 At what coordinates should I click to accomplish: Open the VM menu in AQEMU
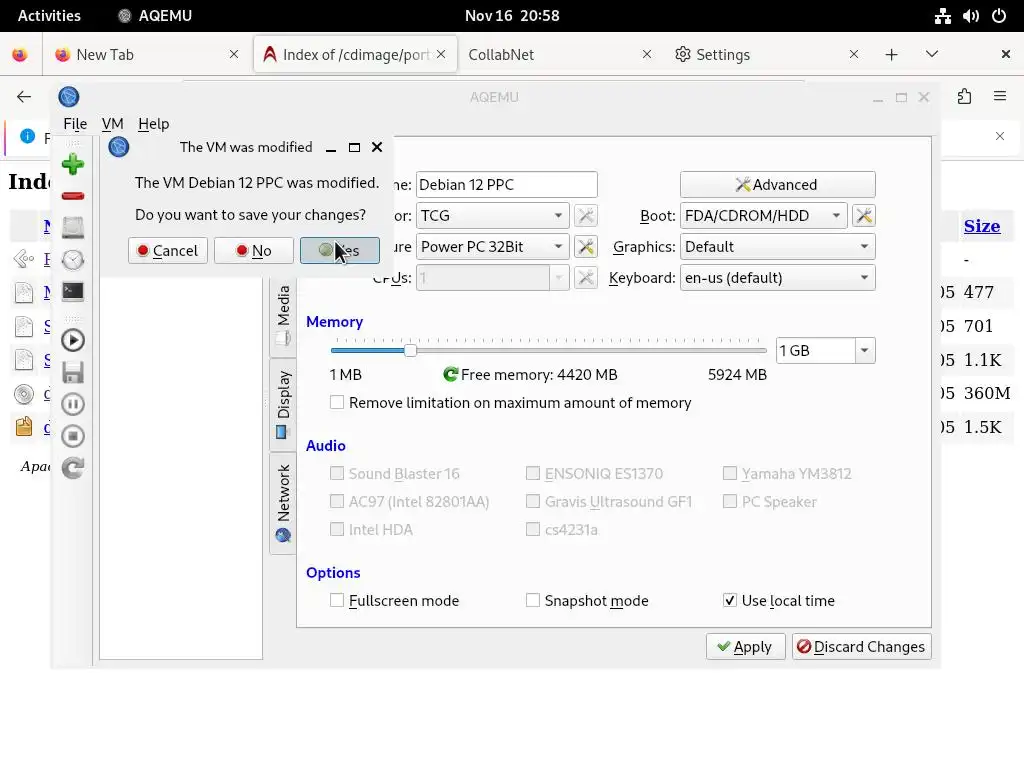click(112, 123)
